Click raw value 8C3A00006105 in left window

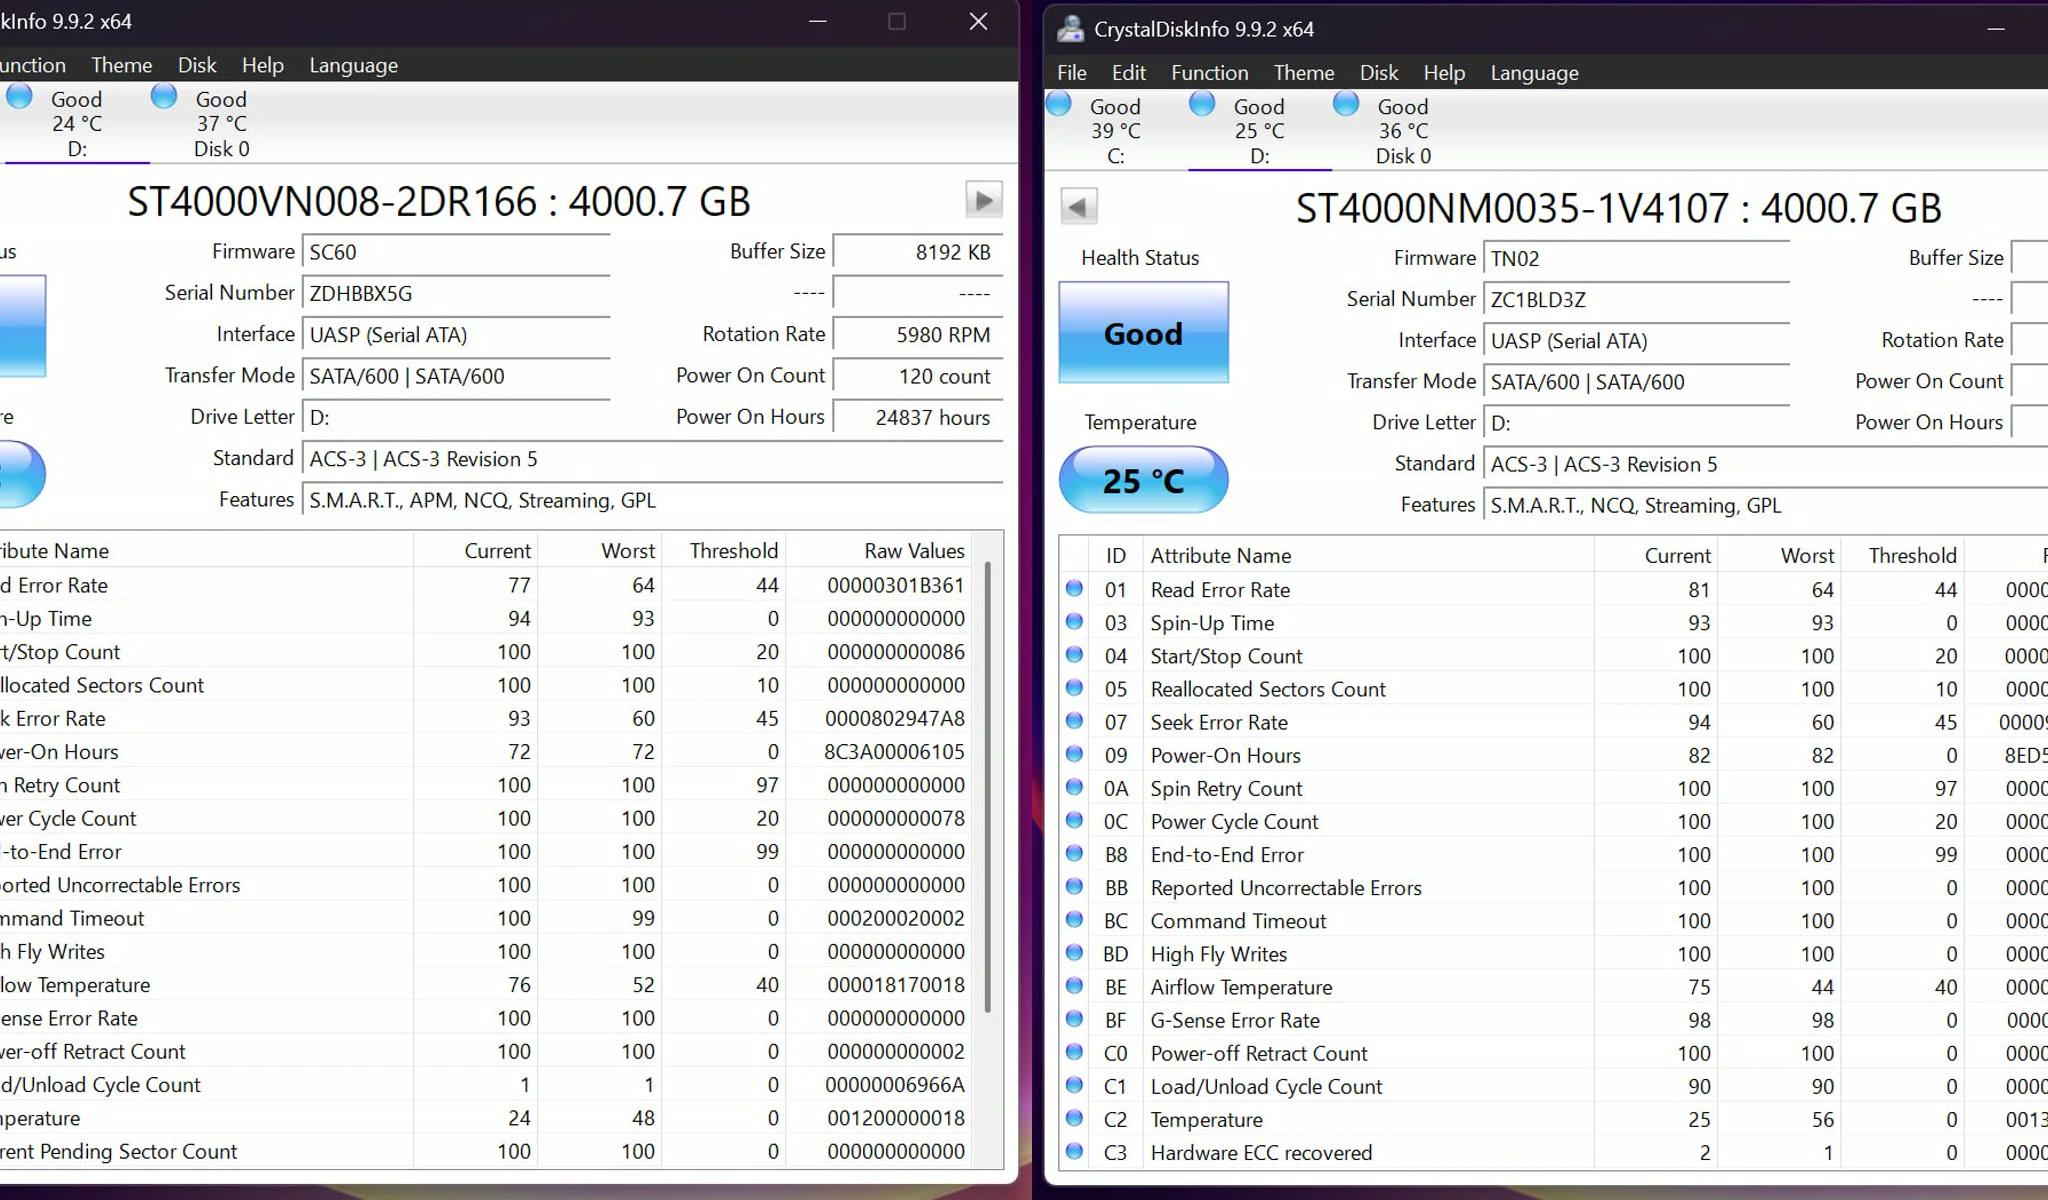pos(894,752)
